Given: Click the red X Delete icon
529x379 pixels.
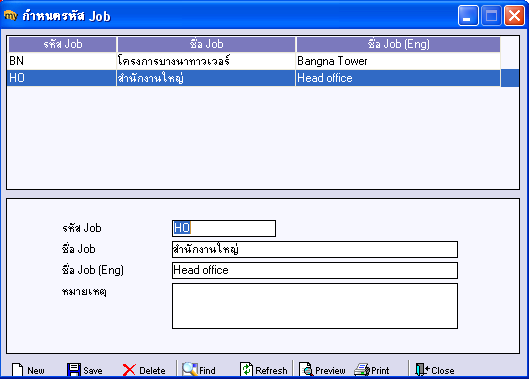Looking at the screenshot, I should pos(129,370).
